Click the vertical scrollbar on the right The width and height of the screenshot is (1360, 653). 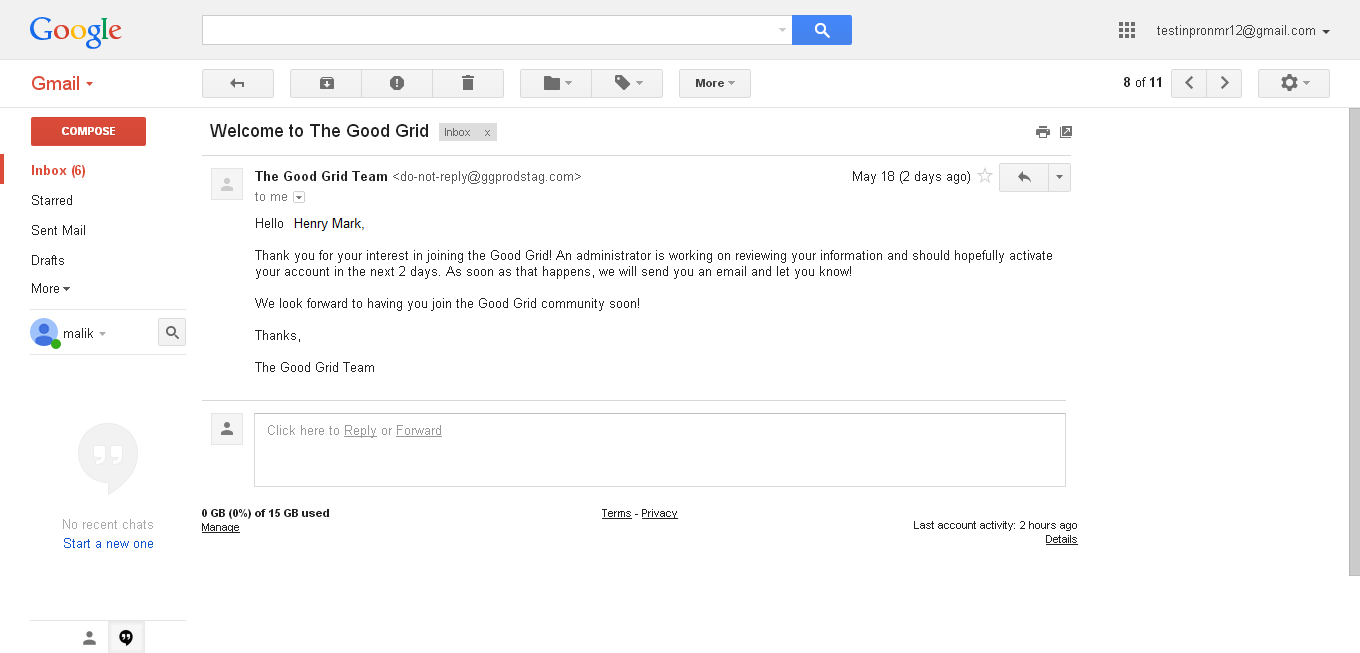(x=1354, y=342)
